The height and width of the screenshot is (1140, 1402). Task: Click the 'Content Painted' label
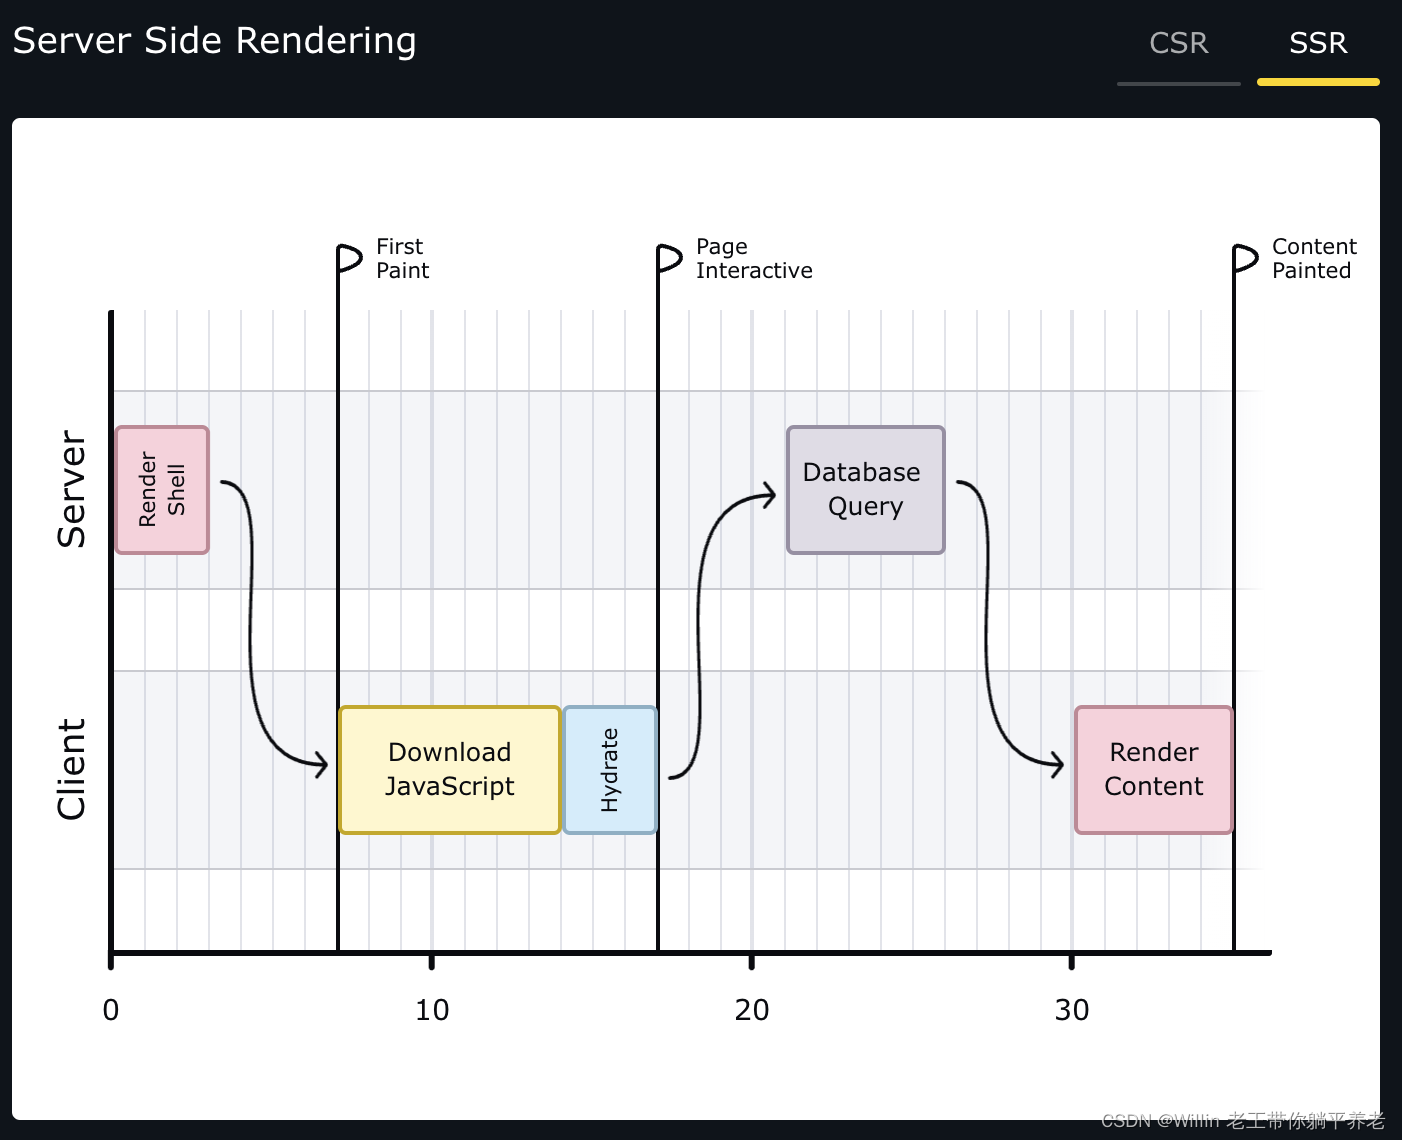[x=1314, y=258]
